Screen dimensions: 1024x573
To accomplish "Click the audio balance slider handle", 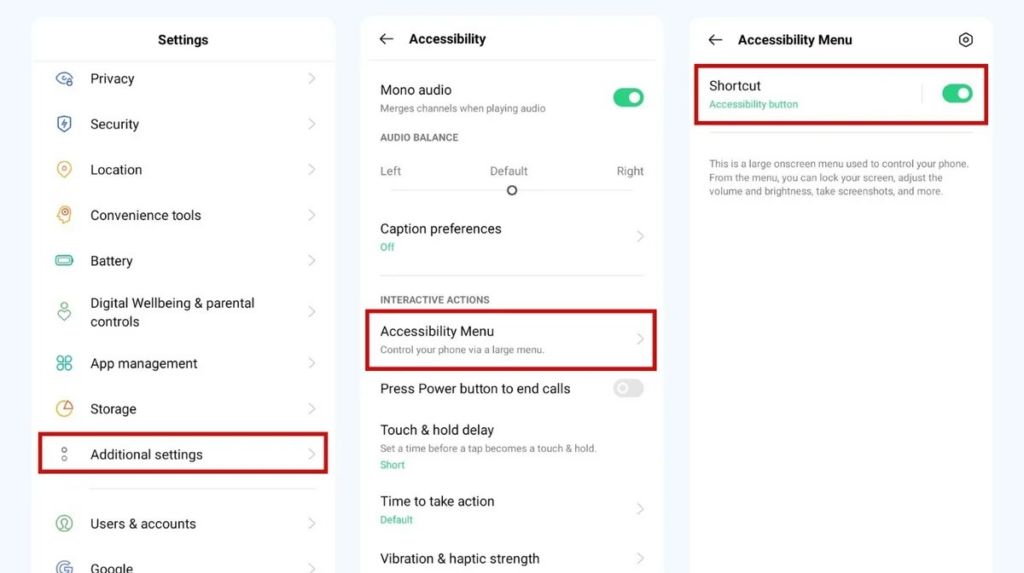I will pyautogui.click(x=512, y=190).
